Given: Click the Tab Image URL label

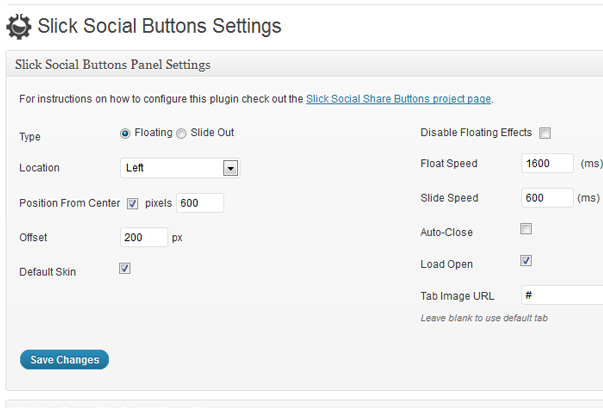Looking at the screenshot, I should pyautogui.click(x=458, y=296).
